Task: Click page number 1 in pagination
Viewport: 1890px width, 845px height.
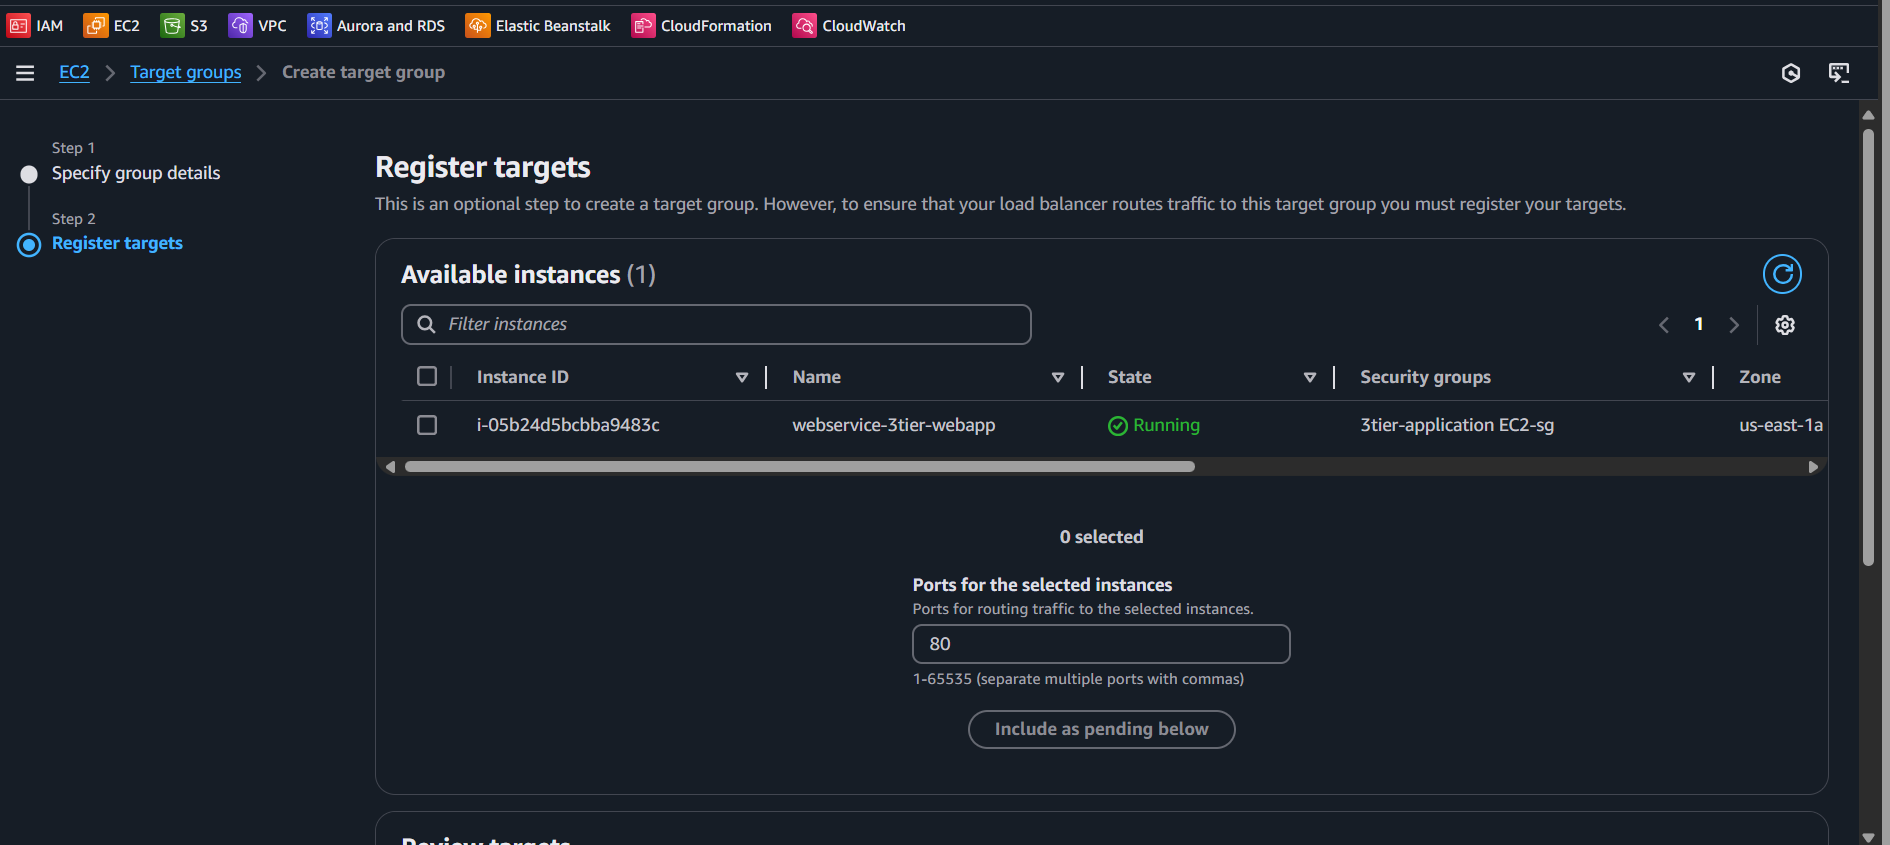Action: coord(1699,324)
